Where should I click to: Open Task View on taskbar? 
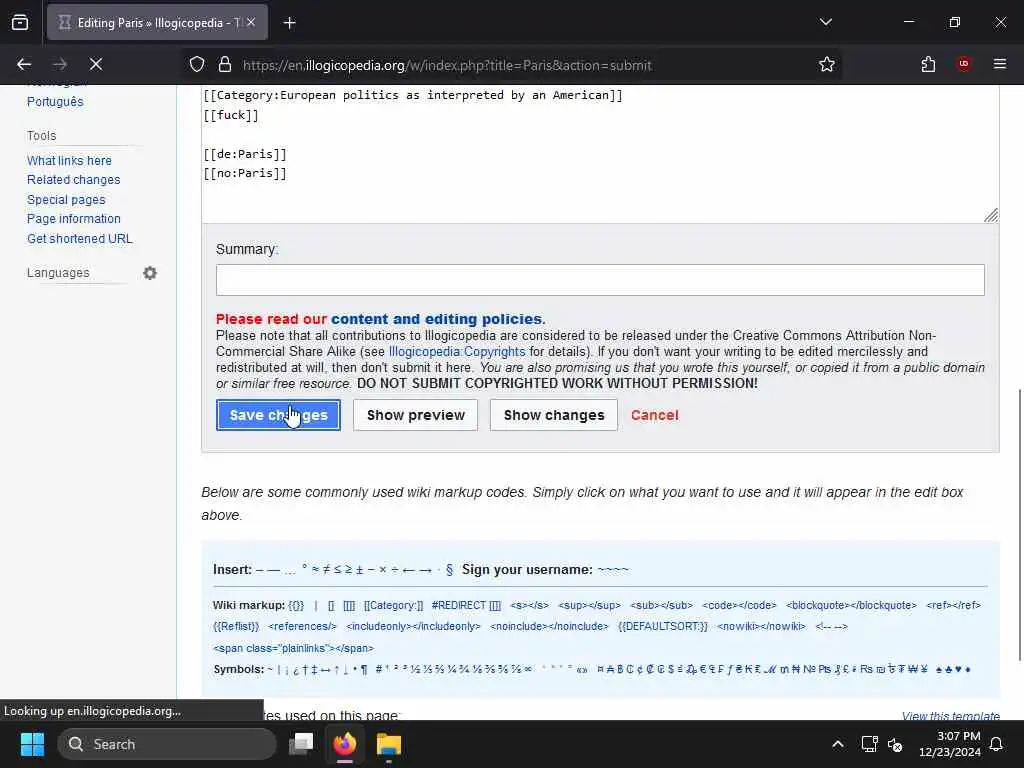click(301, 744)
